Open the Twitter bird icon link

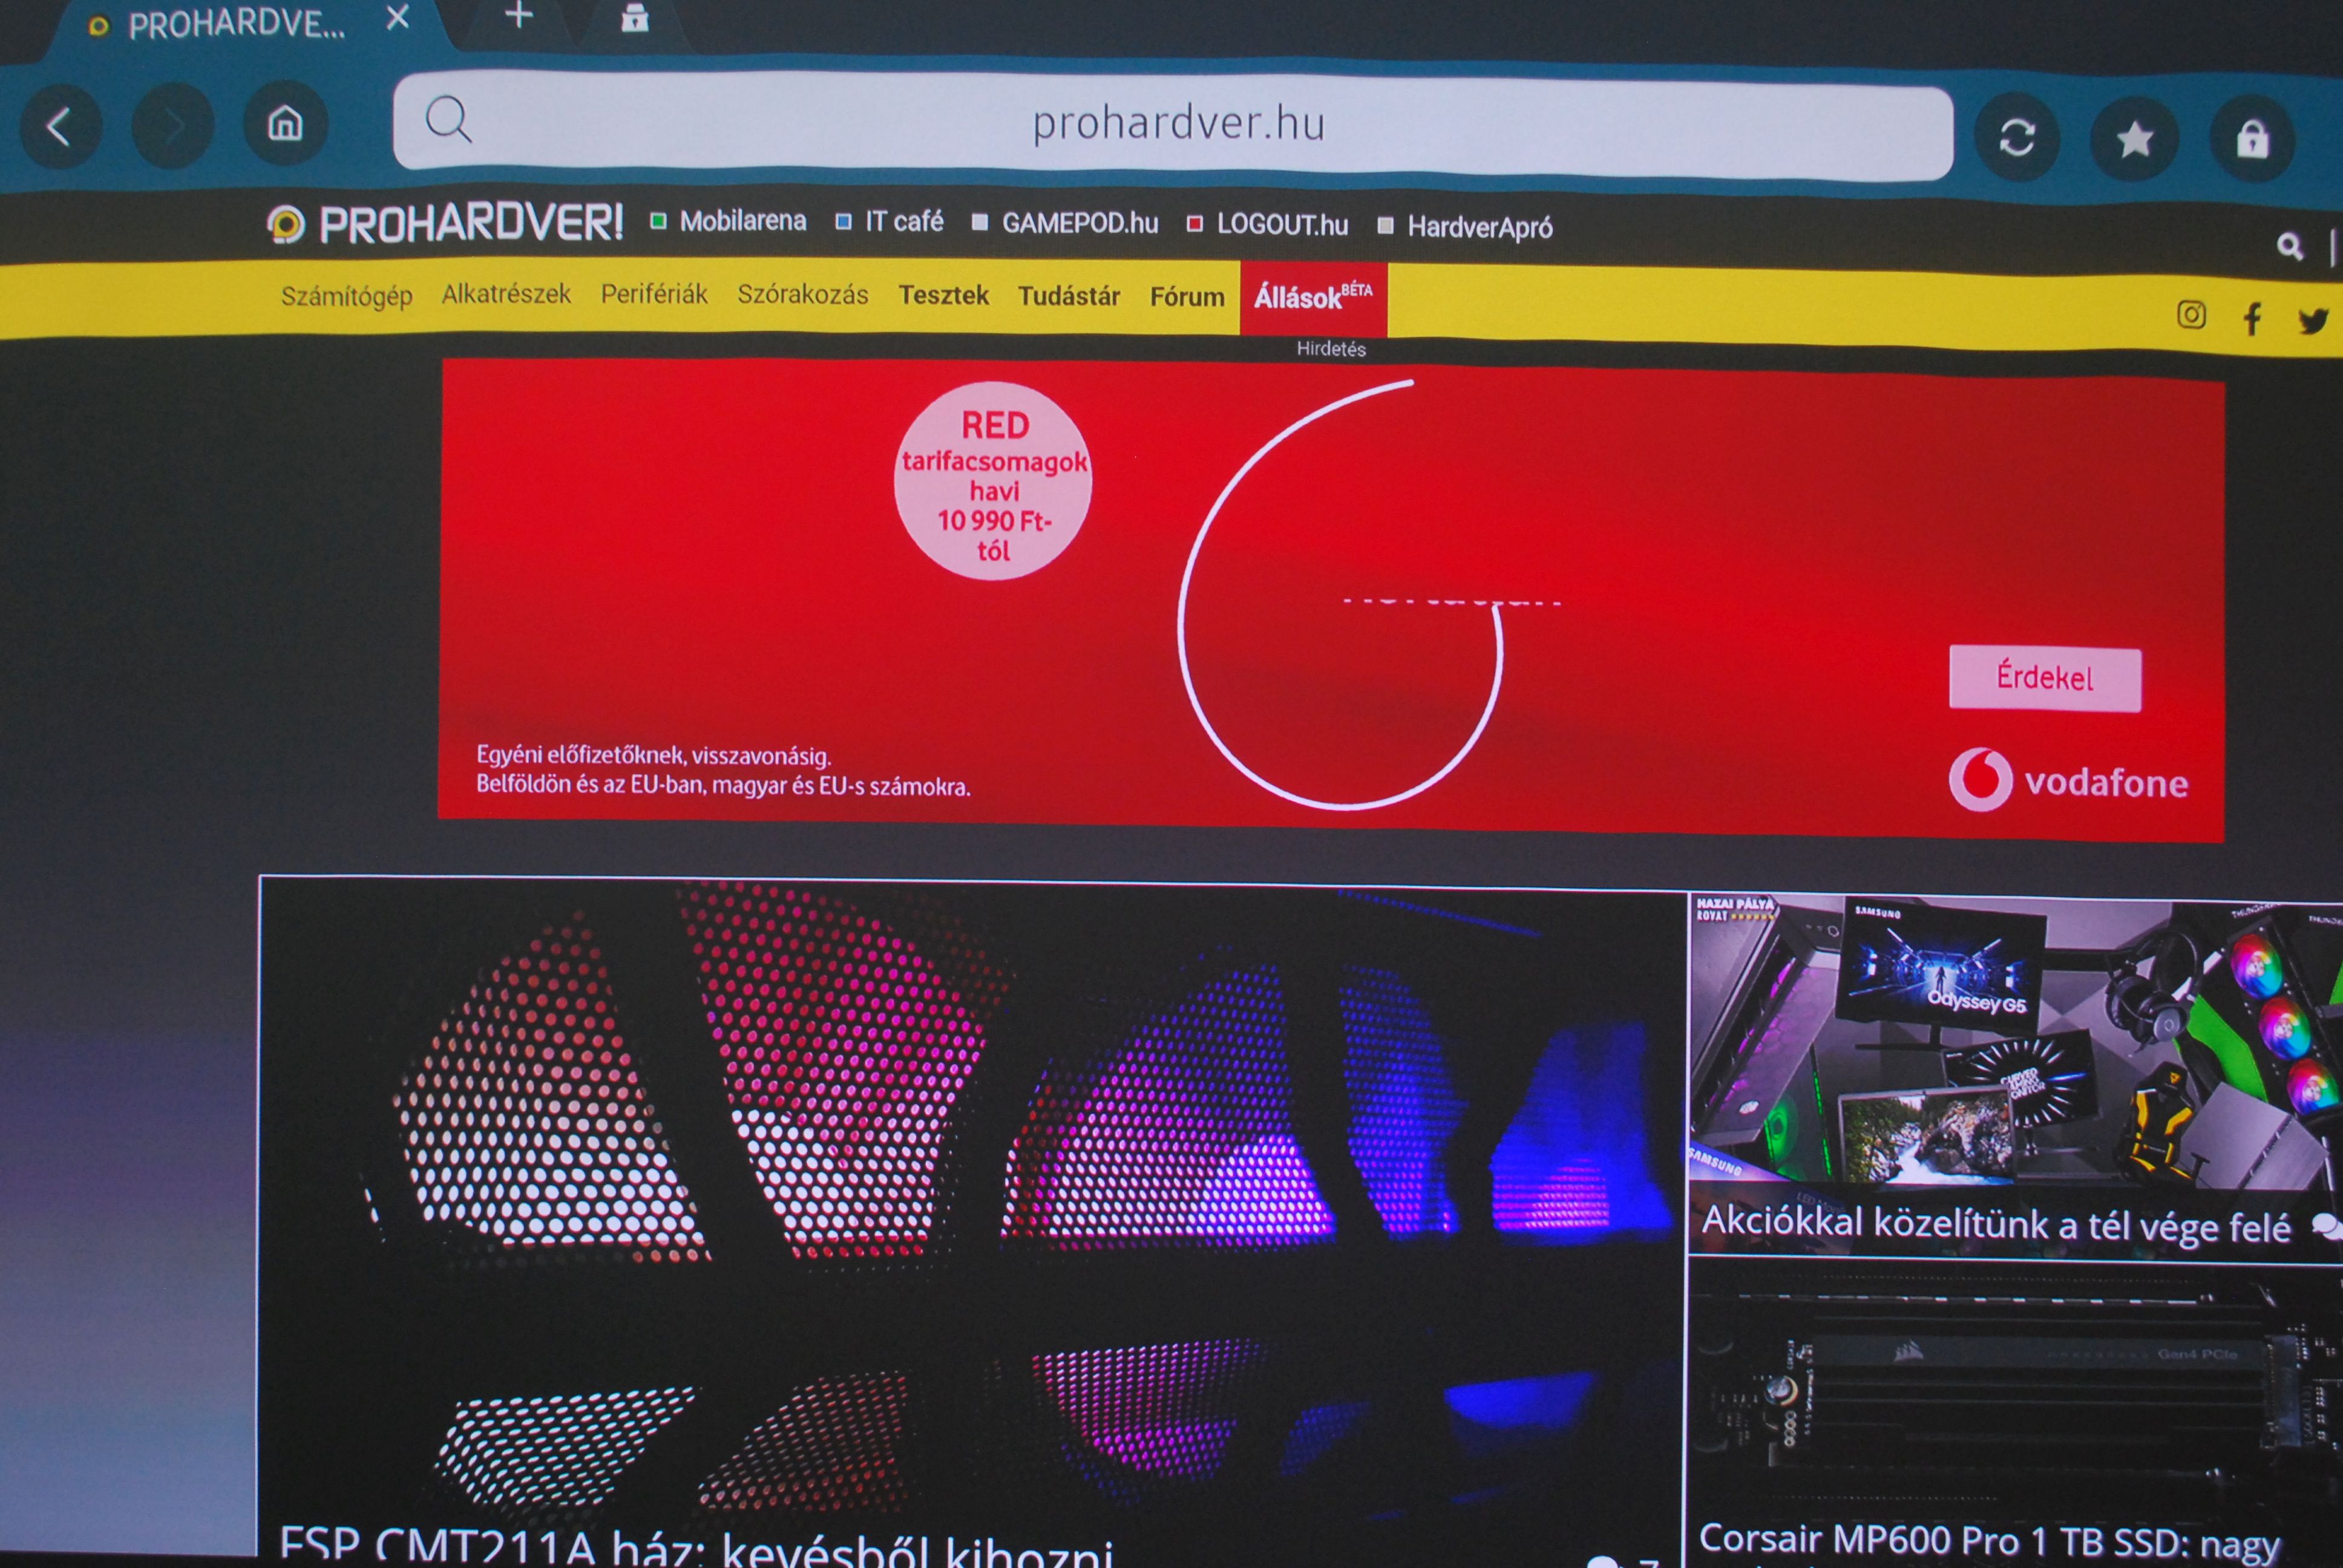2313,321
